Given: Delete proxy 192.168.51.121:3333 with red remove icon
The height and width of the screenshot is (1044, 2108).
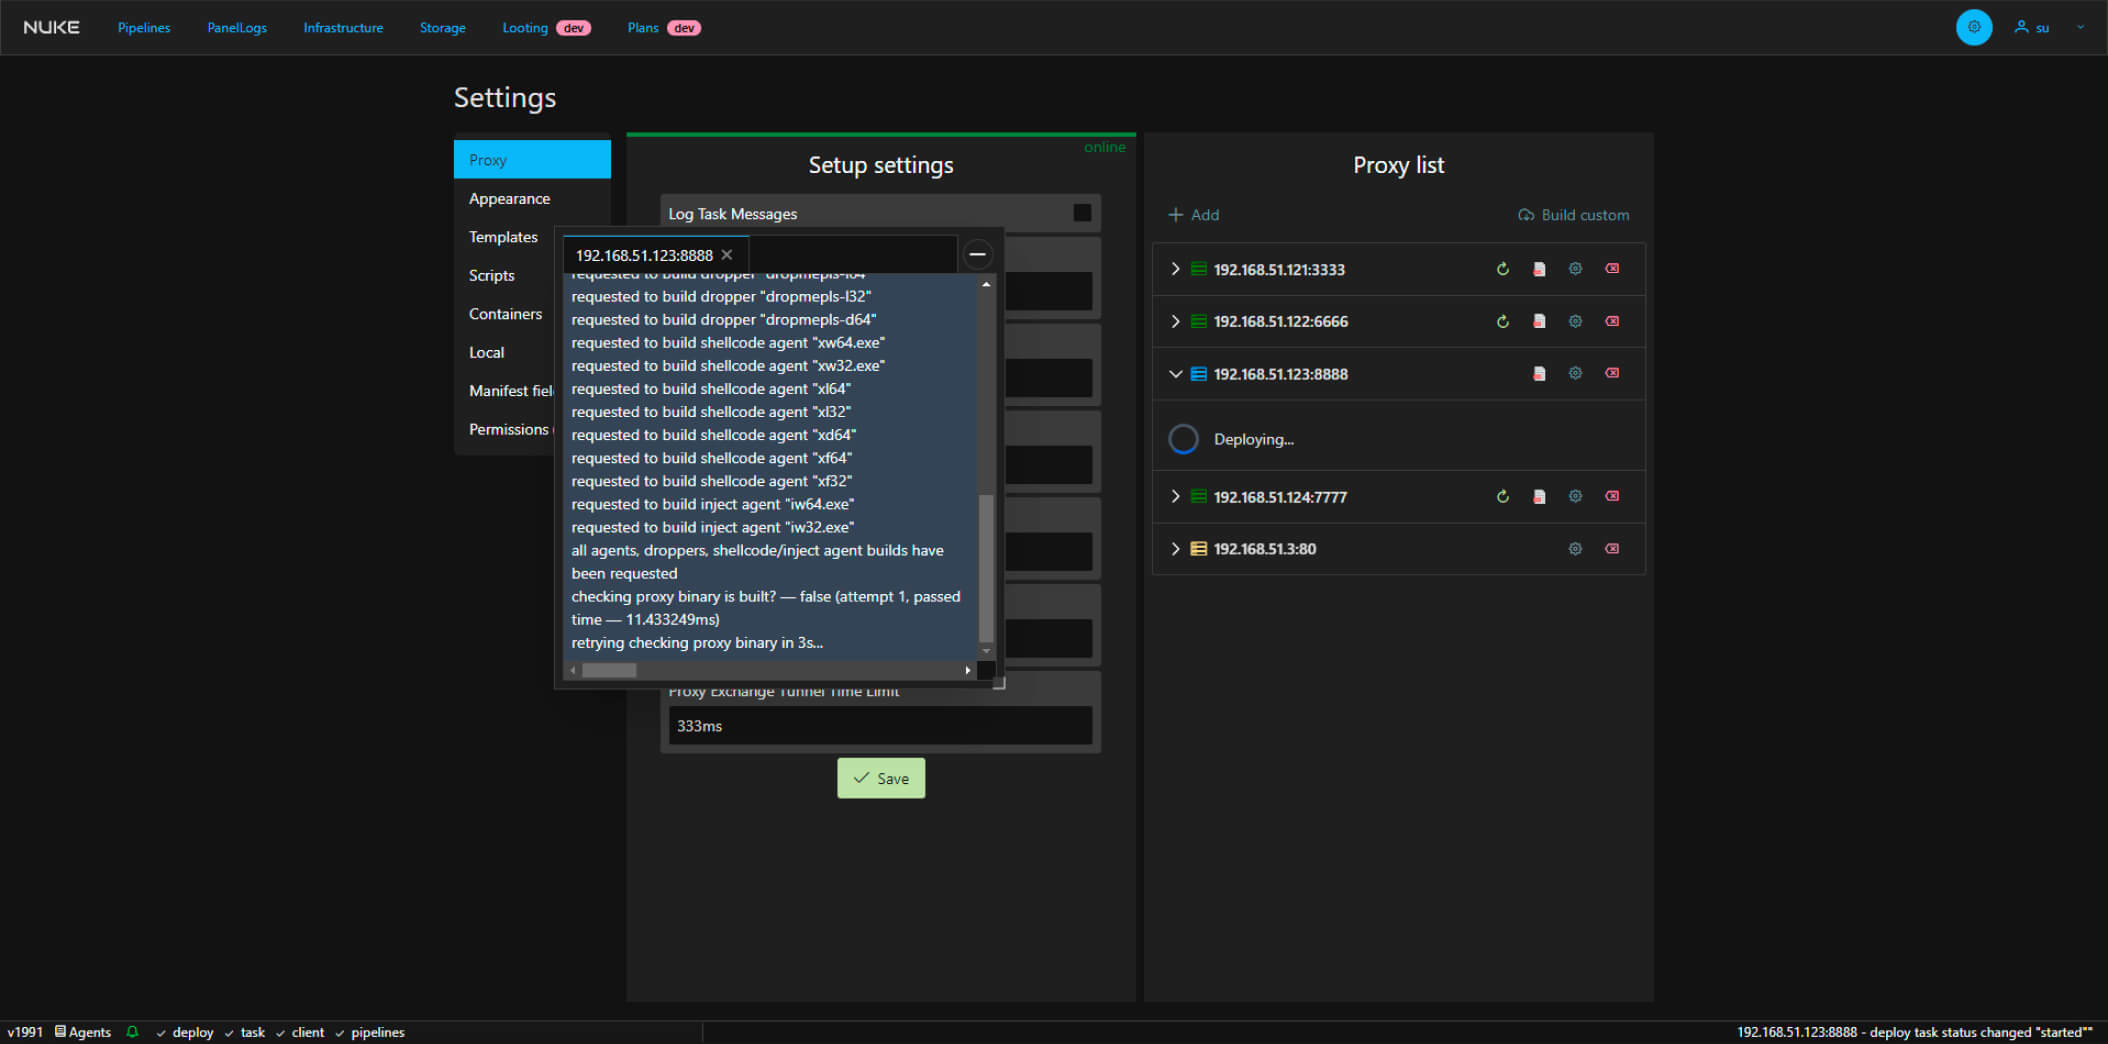Looking at the screenshot, I should (1612, 269).
